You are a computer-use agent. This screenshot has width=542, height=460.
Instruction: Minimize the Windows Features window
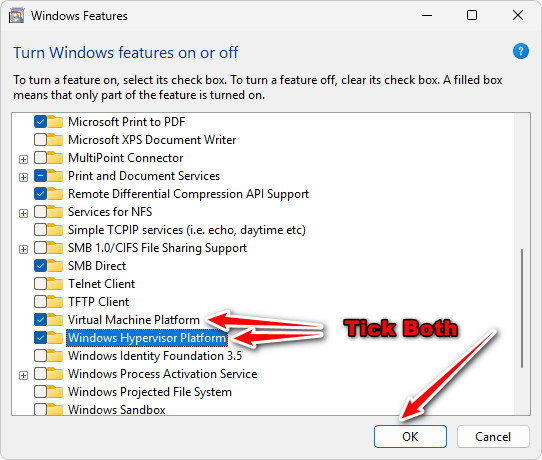(427, 15)
